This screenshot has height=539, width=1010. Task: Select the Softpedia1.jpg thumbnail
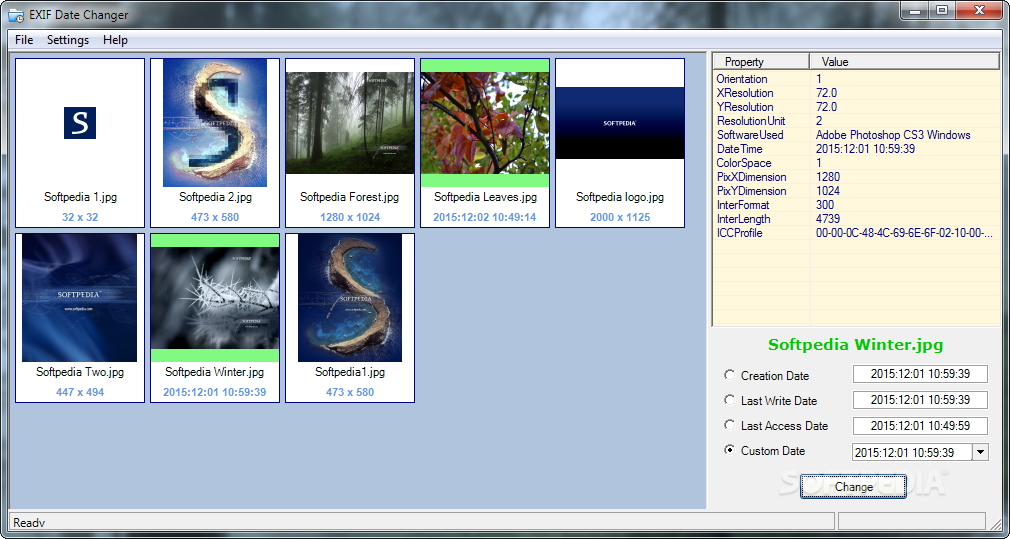(x=350, y=318)
